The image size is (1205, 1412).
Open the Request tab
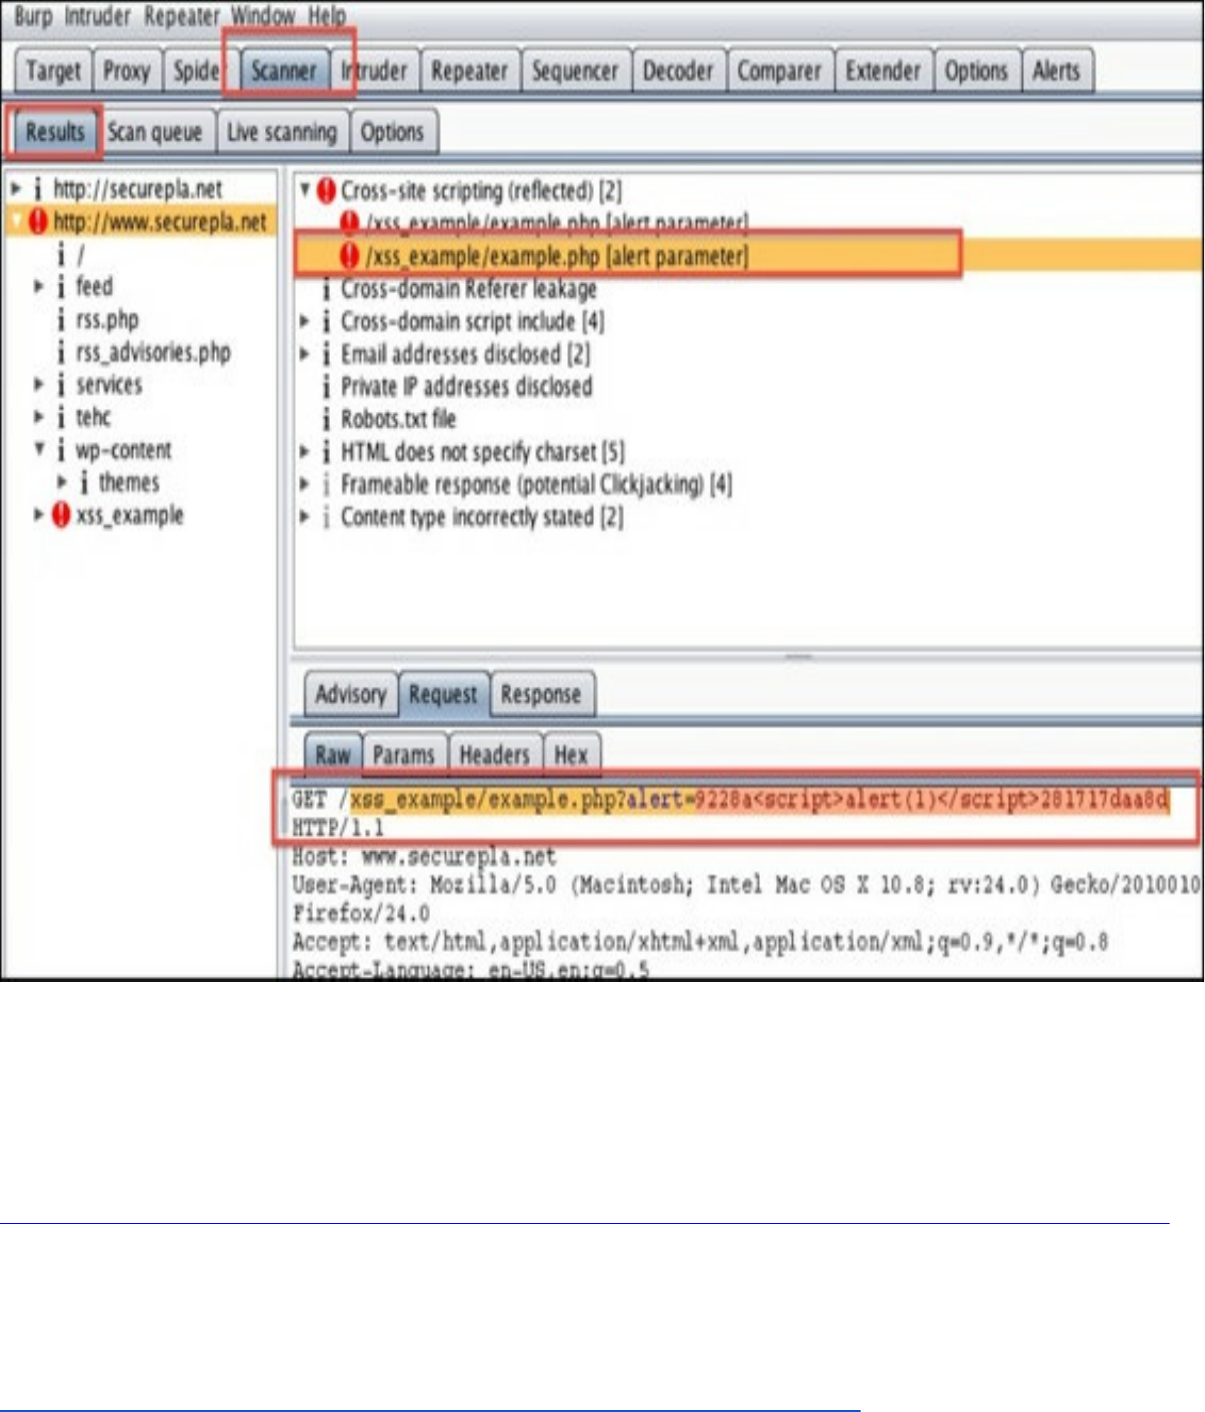(443, 694)
